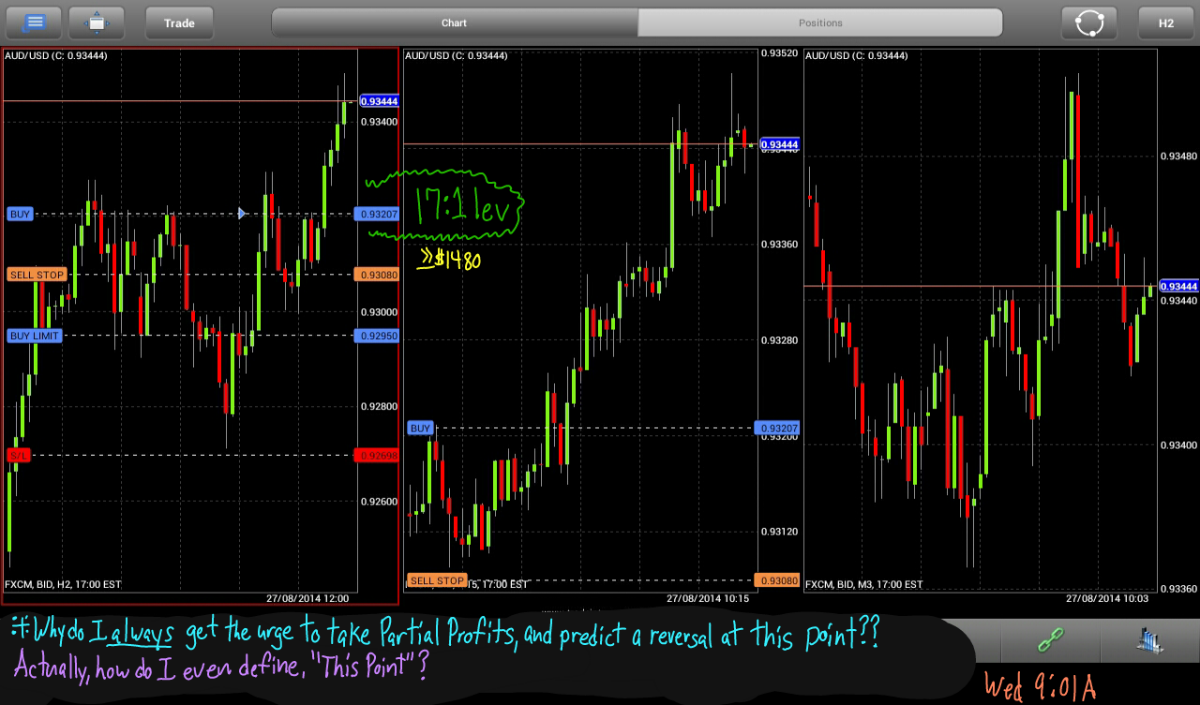Change timeframe with the H2 button

tap(1166, 22)
